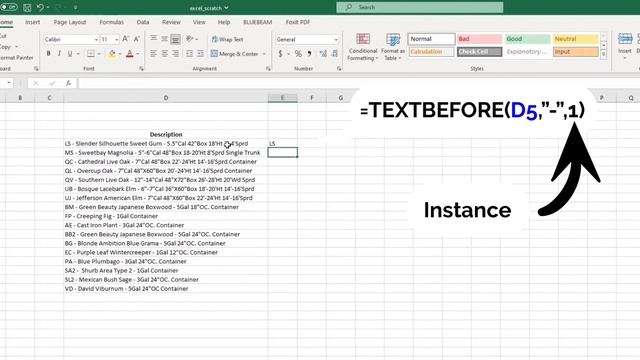Click the Decrease Indent icon
This screenshot has height=360, width=640.
click(x=189, y=53)
